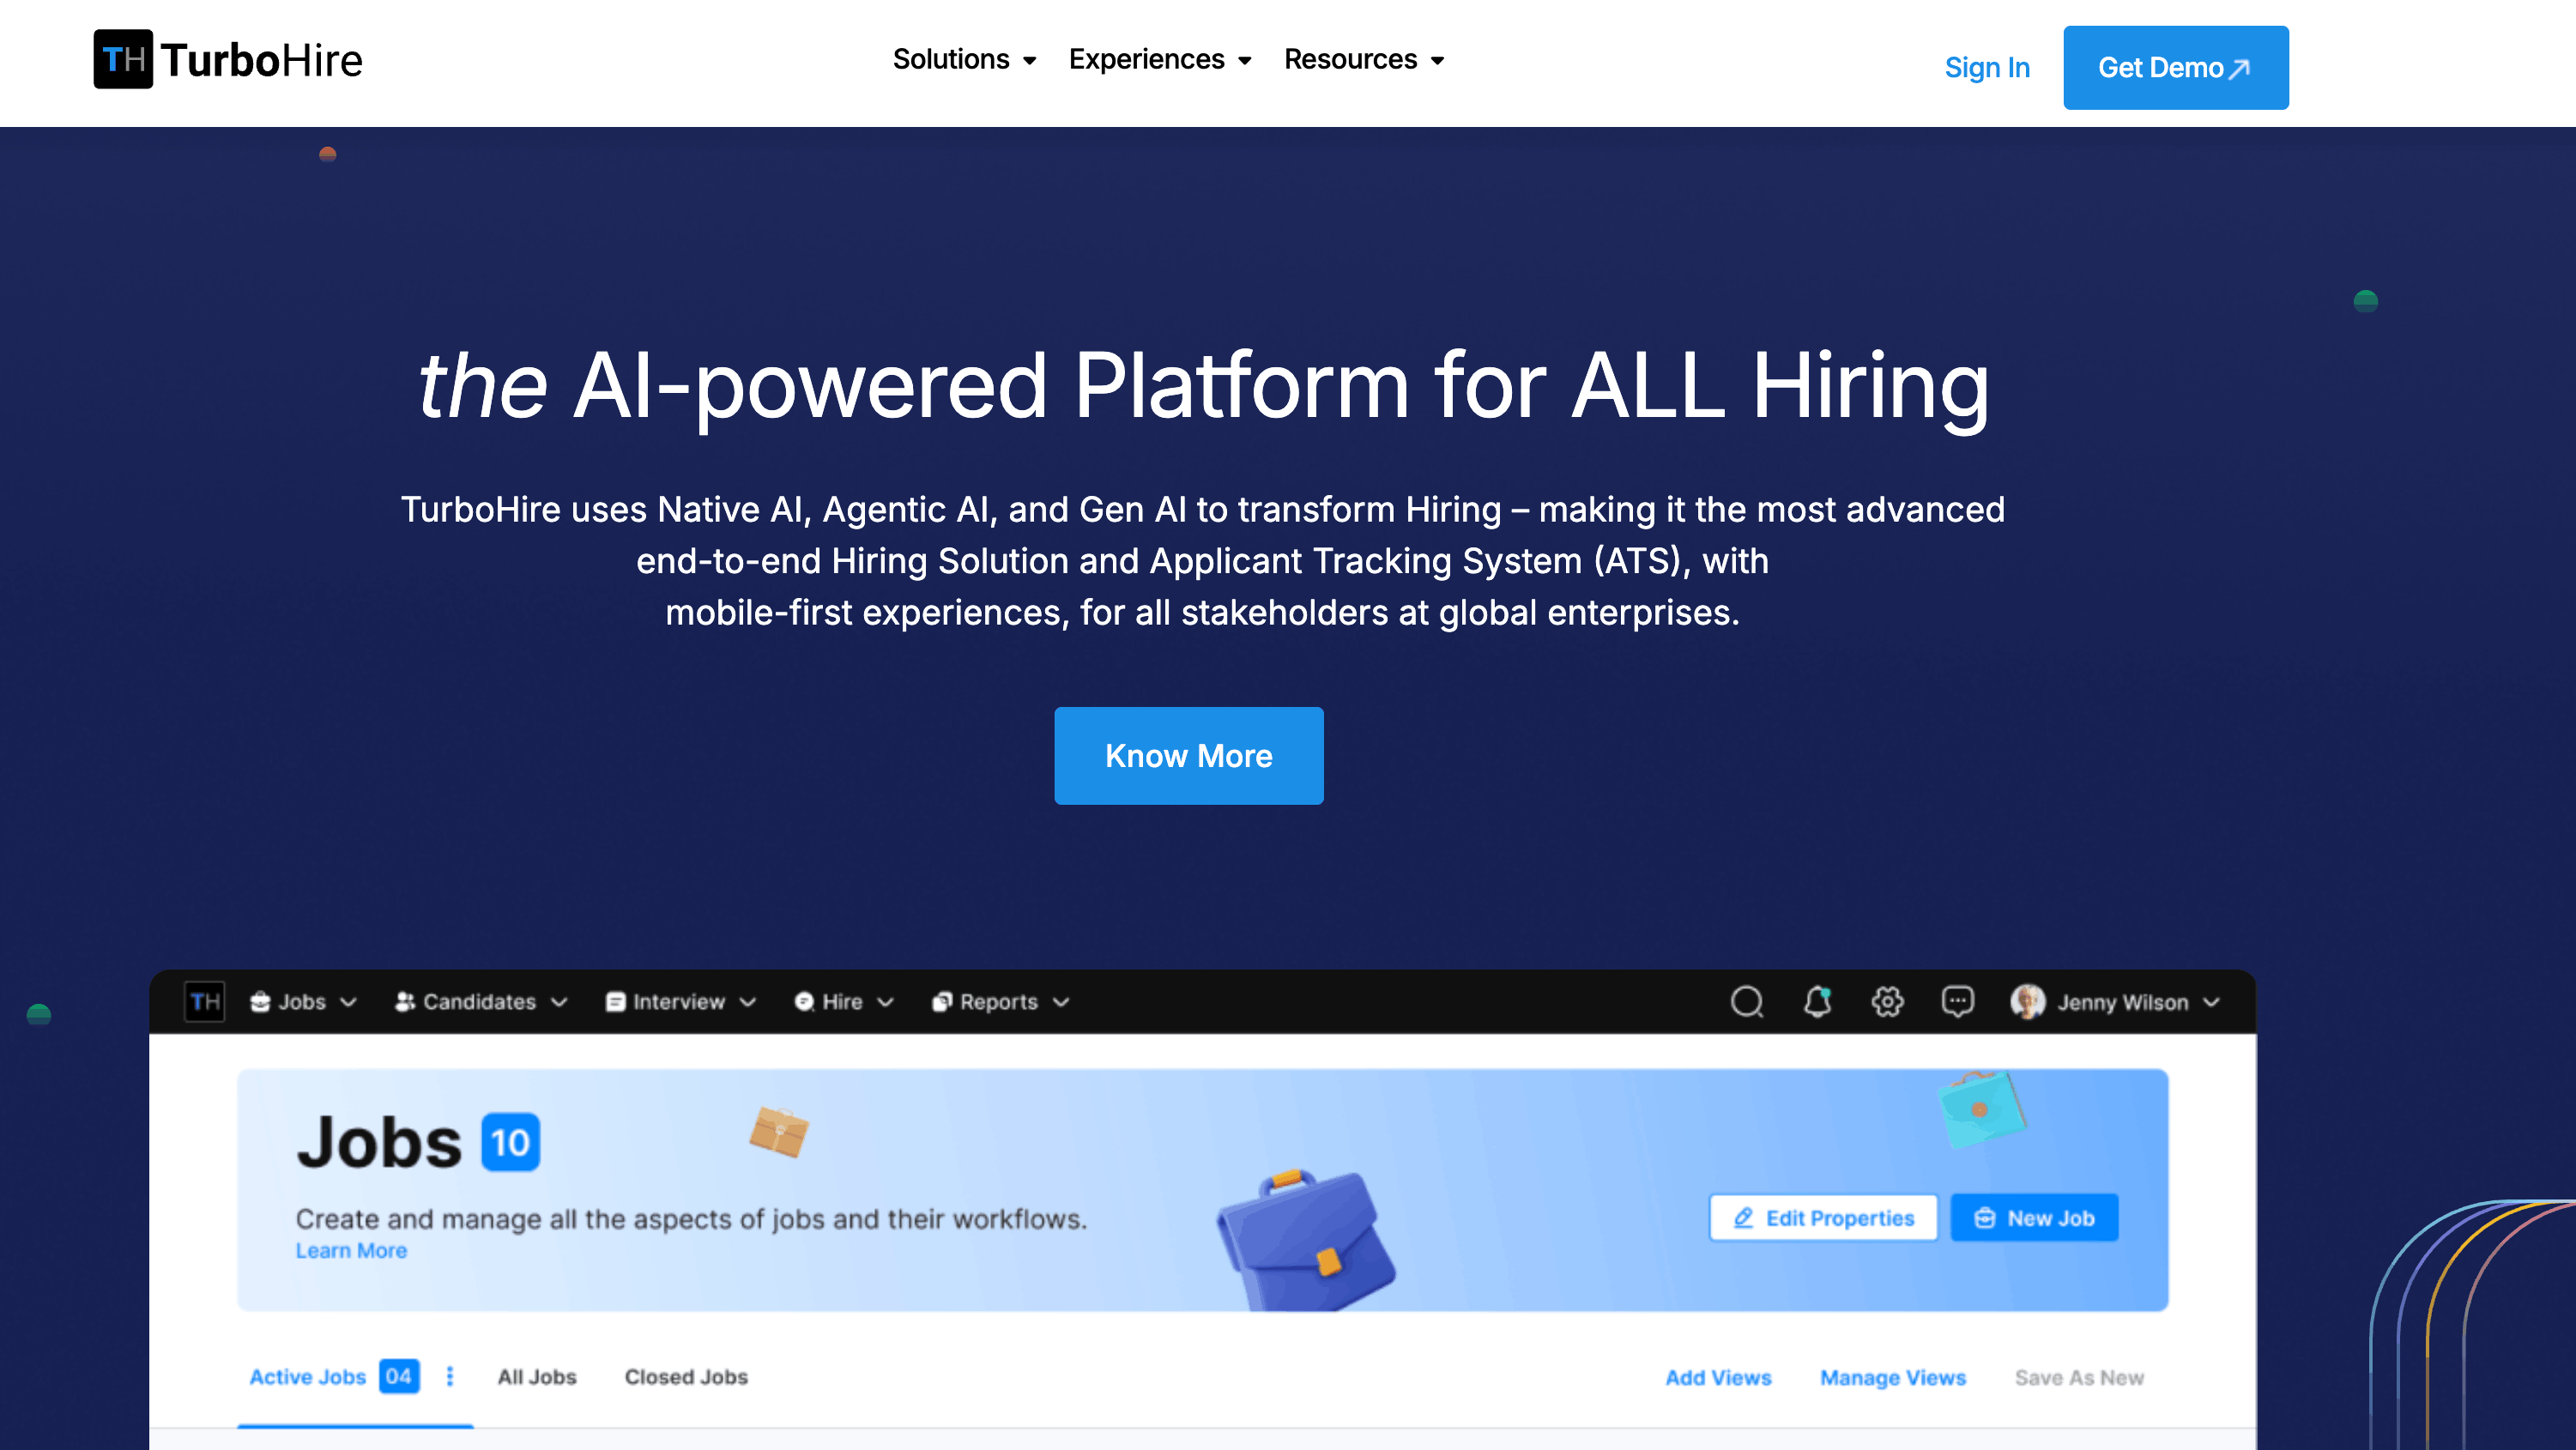This screenshot has width=2576, height=1450.
Task: Open chat using the message bubble icon
Action: point(1957,1001)
